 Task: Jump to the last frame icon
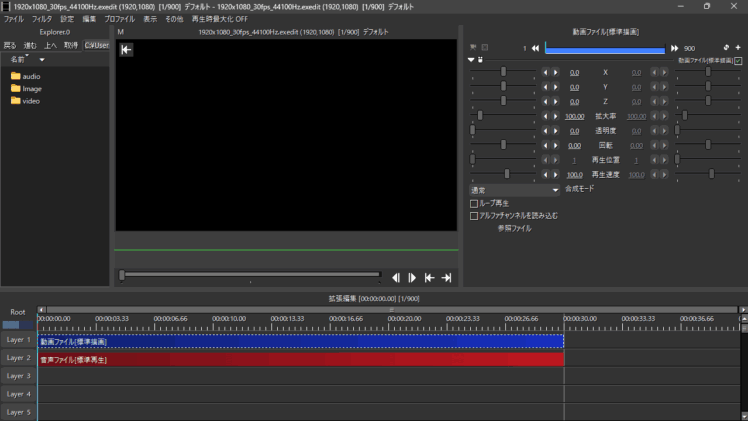[x=446, y=277]
